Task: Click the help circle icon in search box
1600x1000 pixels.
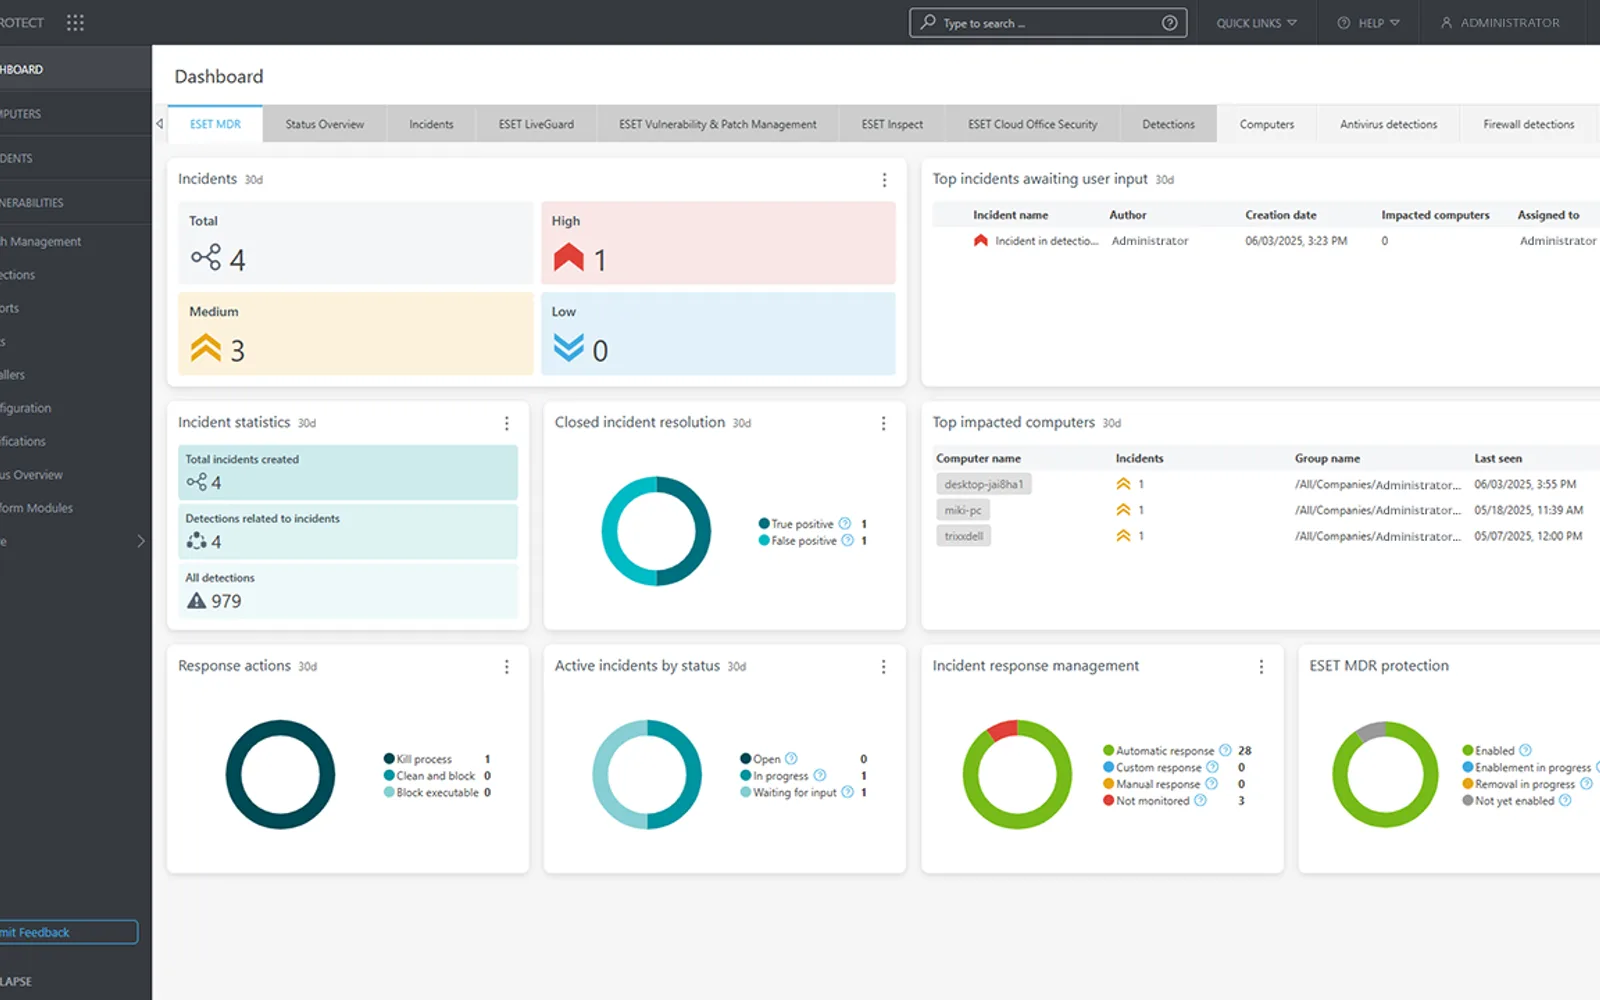Action: pos(1169,23)
